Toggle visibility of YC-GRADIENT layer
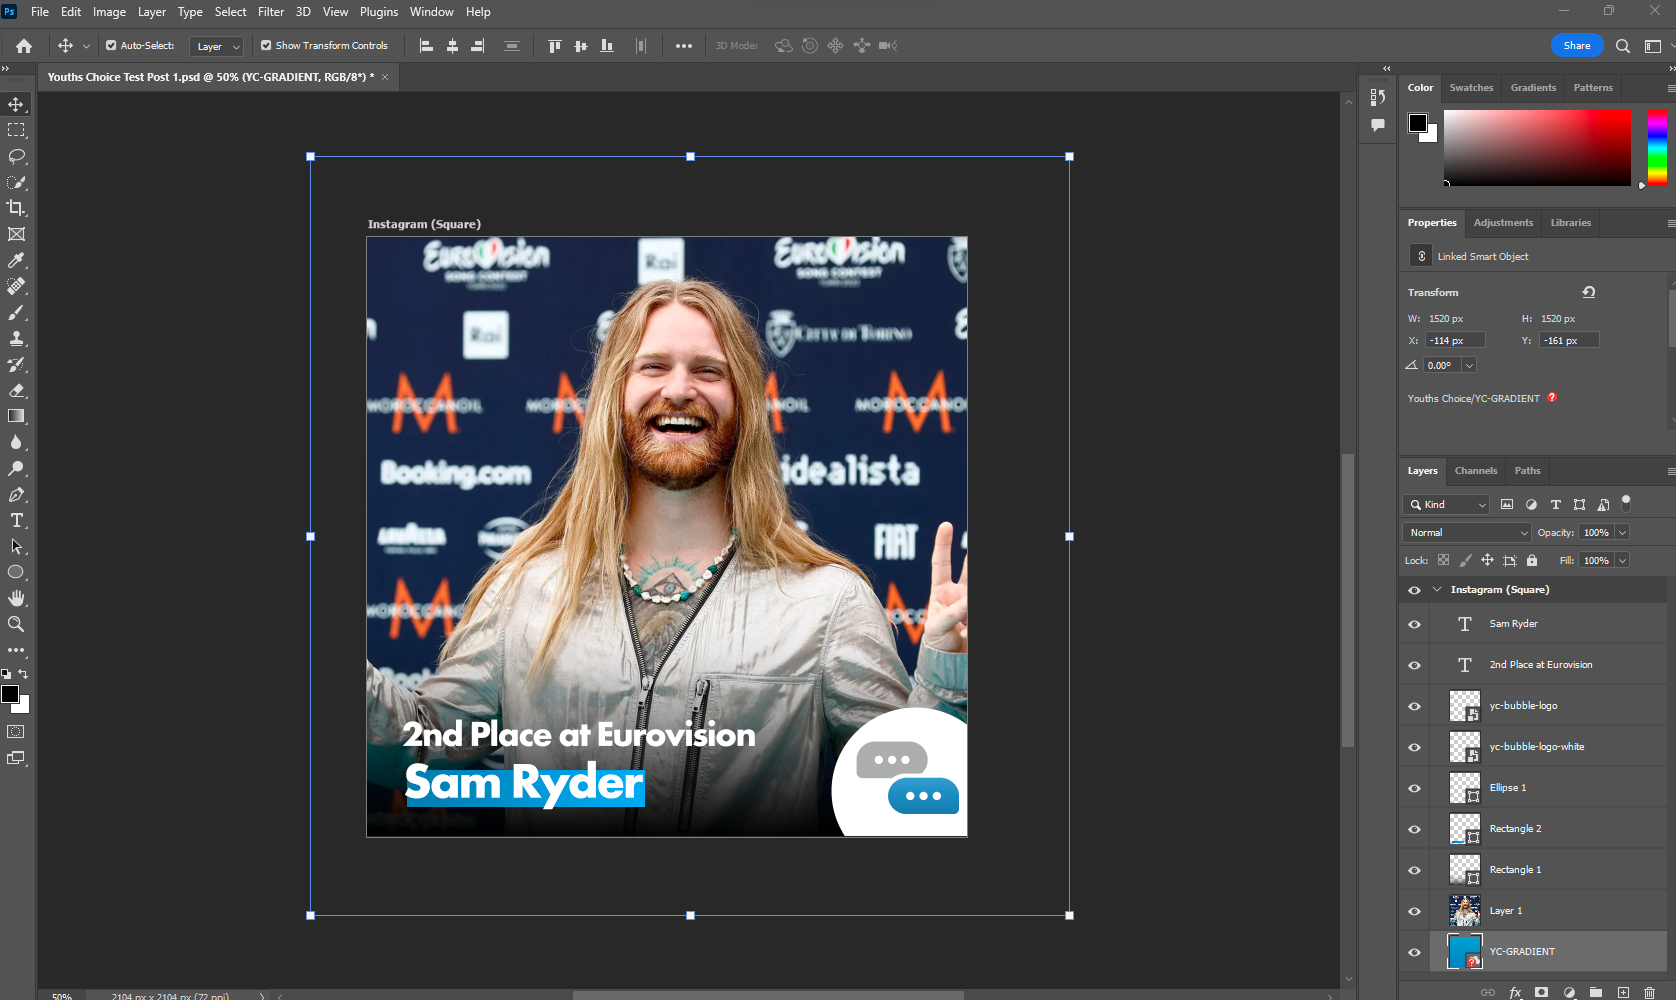Image resolution: width=1676 pixels, height=1000 pixels. click(1414, 952)
